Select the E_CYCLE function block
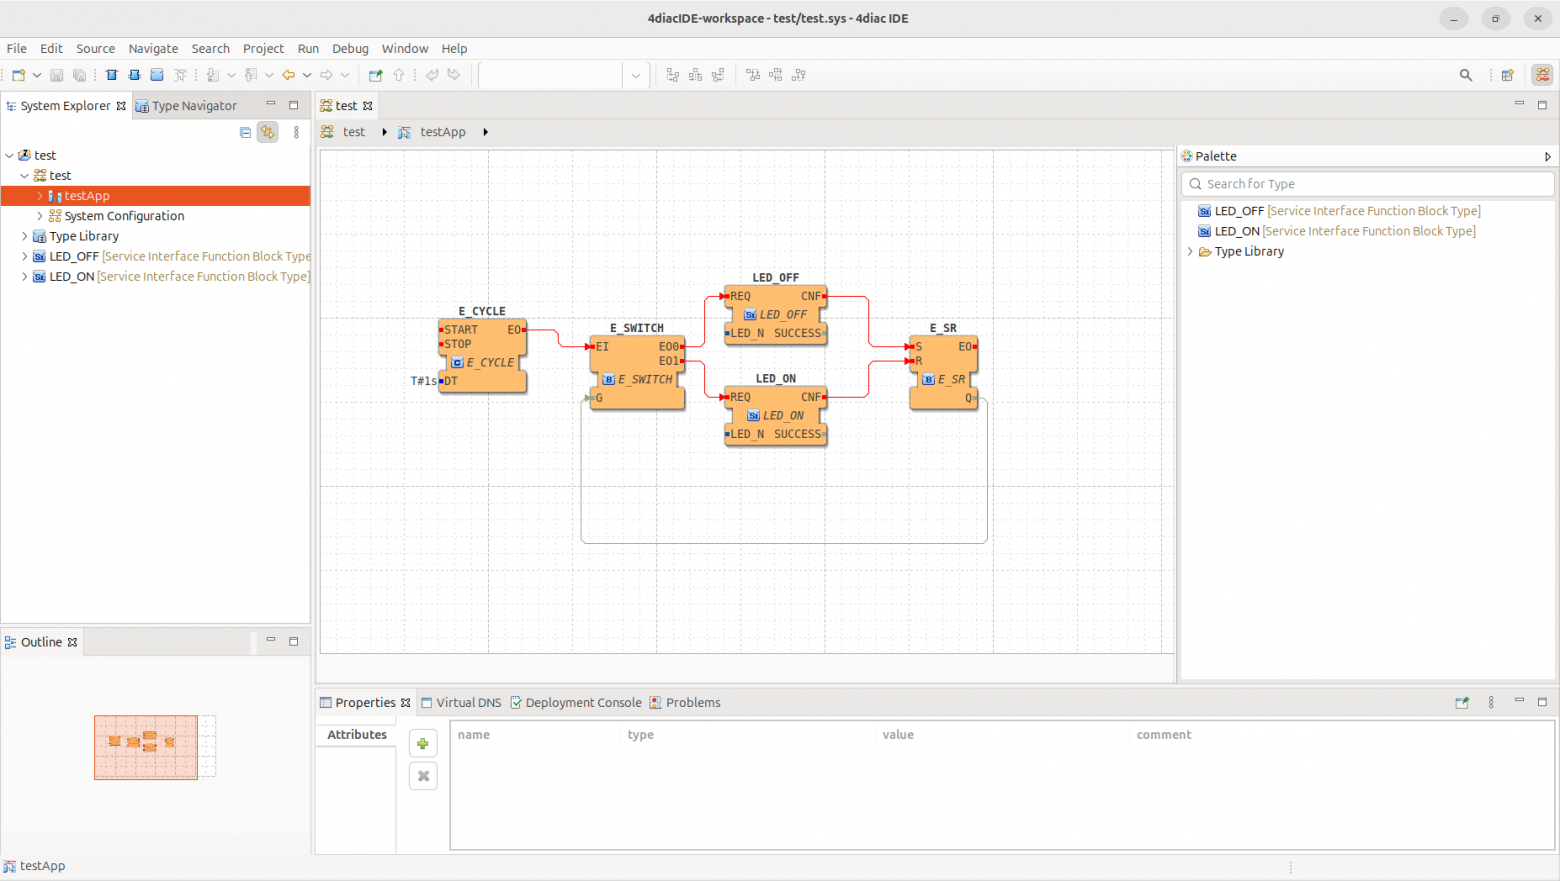The width and height of the screenshot is (1560, 881). [x=482, y=354]
